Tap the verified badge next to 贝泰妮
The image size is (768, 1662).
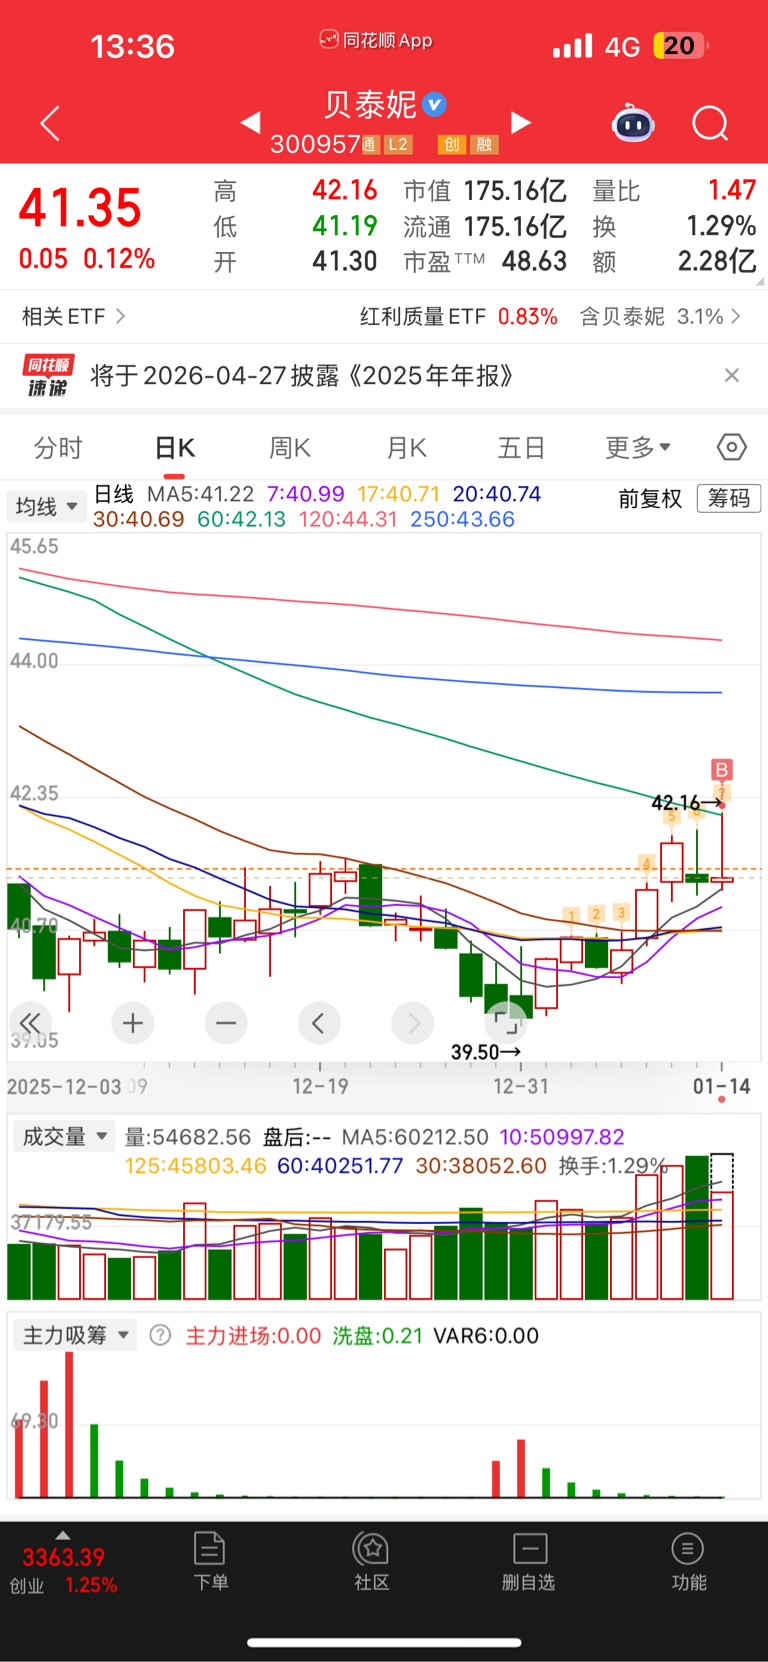pos(434,104)
